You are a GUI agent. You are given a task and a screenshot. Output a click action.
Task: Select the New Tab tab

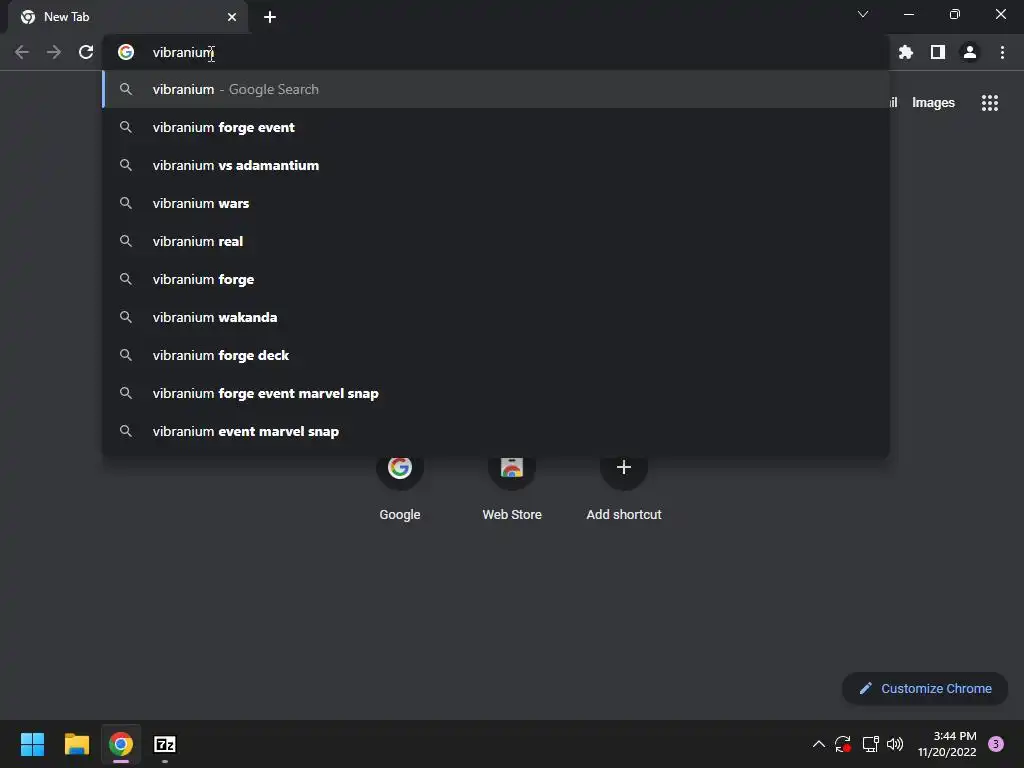tap(128, 17)
